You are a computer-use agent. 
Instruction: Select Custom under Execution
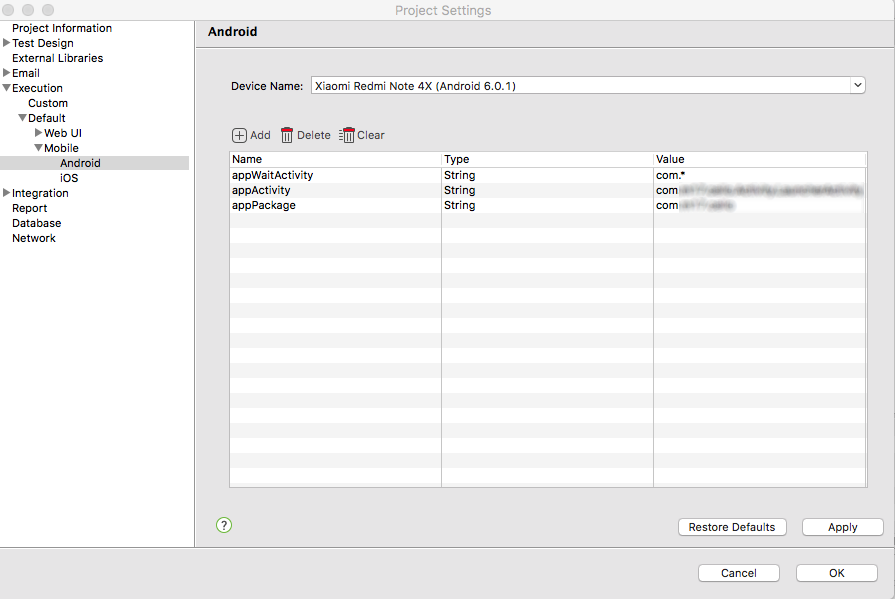click(x=48, y=103)
